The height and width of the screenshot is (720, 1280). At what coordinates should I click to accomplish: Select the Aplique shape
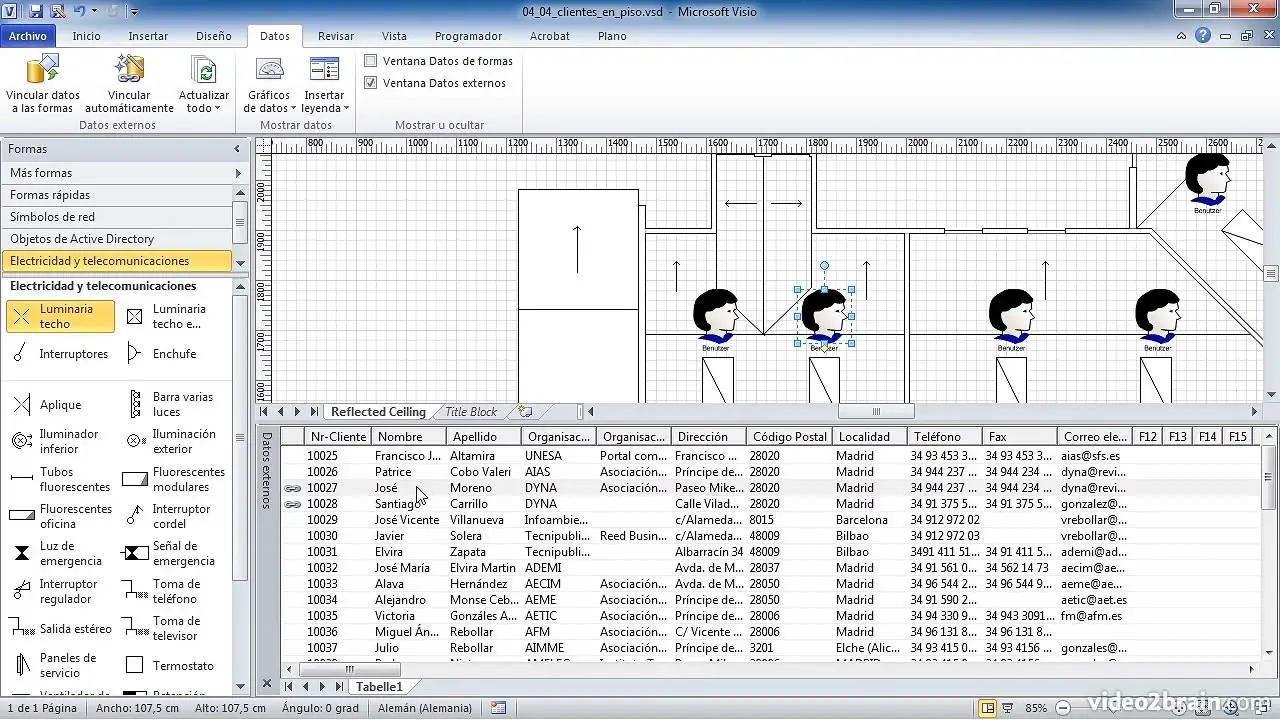point(48,405)
